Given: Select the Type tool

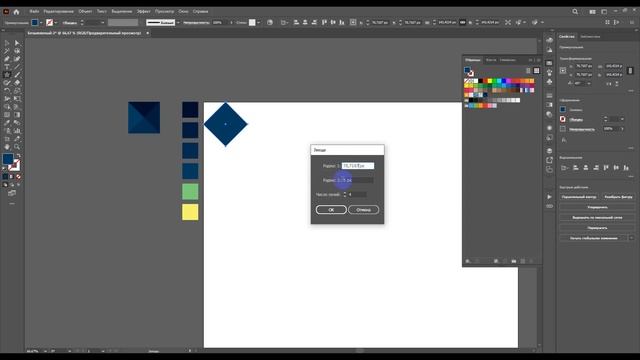Looking at the screenshot, I should 7,67.
